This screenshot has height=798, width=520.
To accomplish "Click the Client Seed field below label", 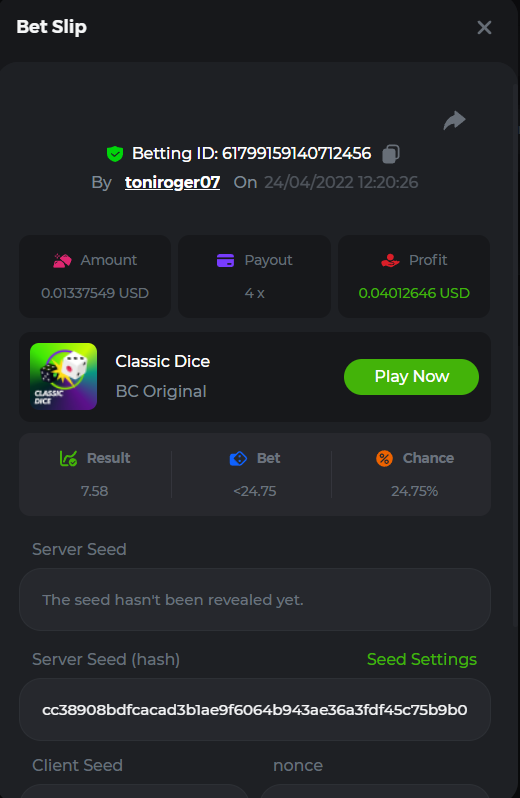I will pos(134,791).
